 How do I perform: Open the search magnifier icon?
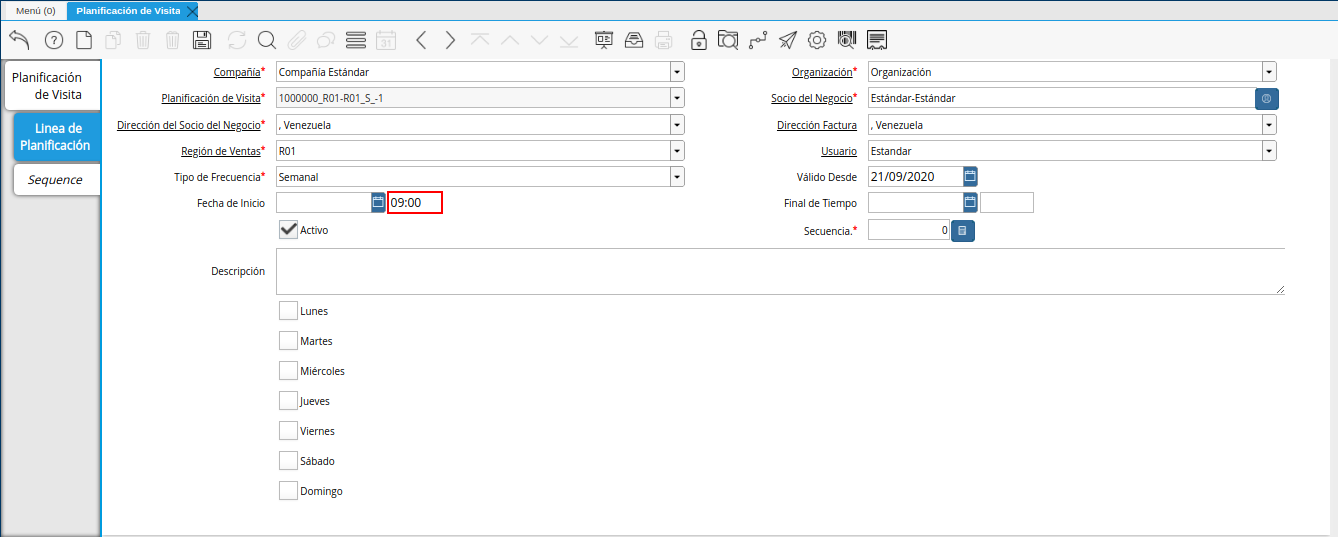[x=266, y=40]
